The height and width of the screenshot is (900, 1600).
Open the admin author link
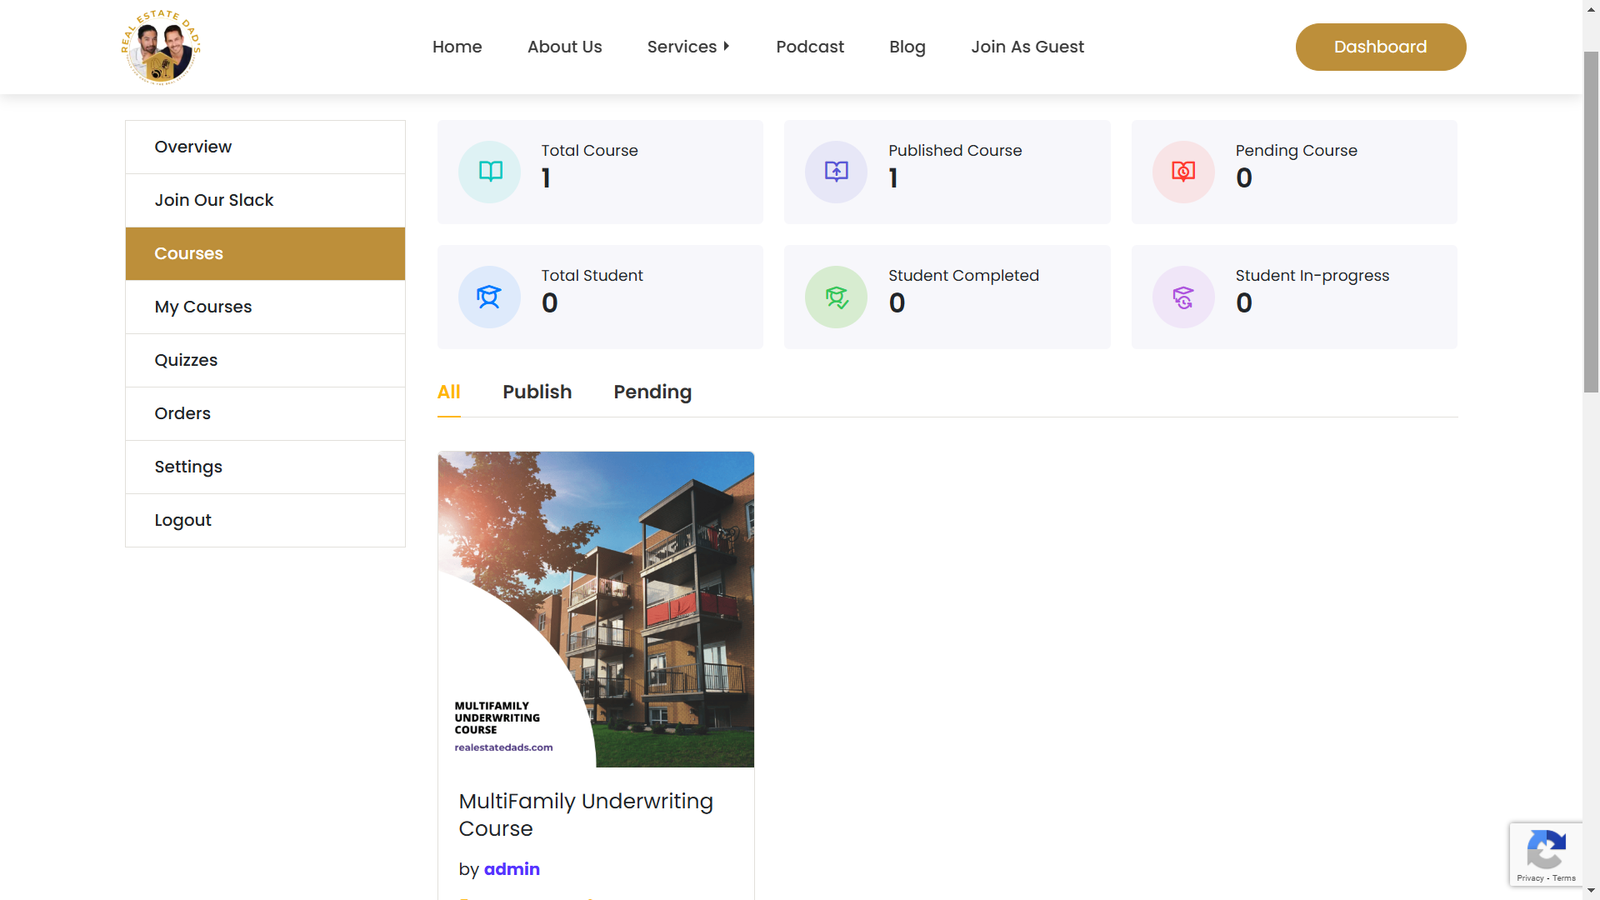pos(511,869)
